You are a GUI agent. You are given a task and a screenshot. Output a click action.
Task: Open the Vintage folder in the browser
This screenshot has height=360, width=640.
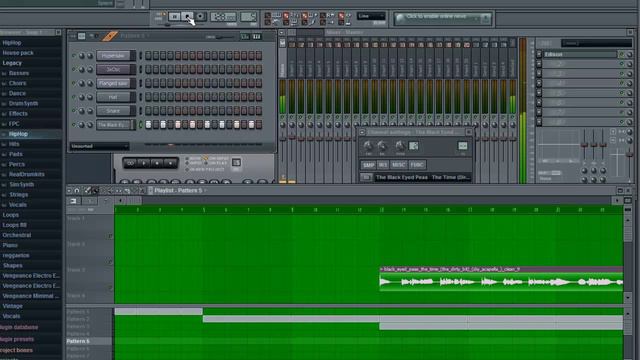13,306
